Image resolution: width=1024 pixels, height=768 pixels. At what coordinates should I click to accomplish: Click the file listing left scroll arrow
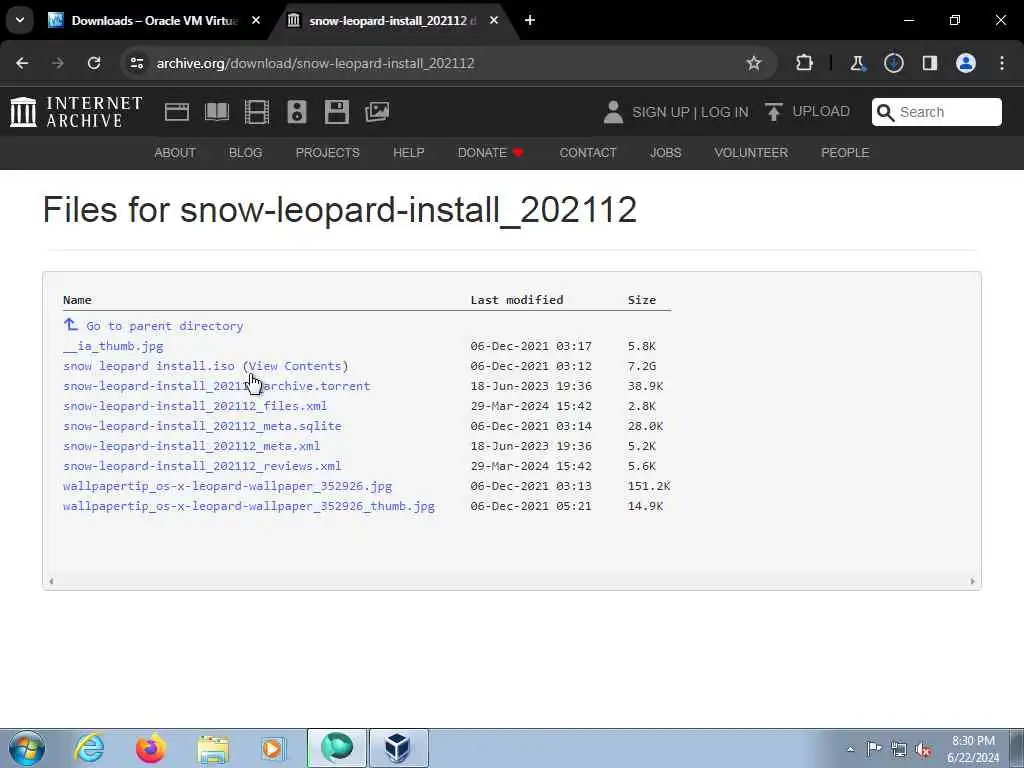51,581
